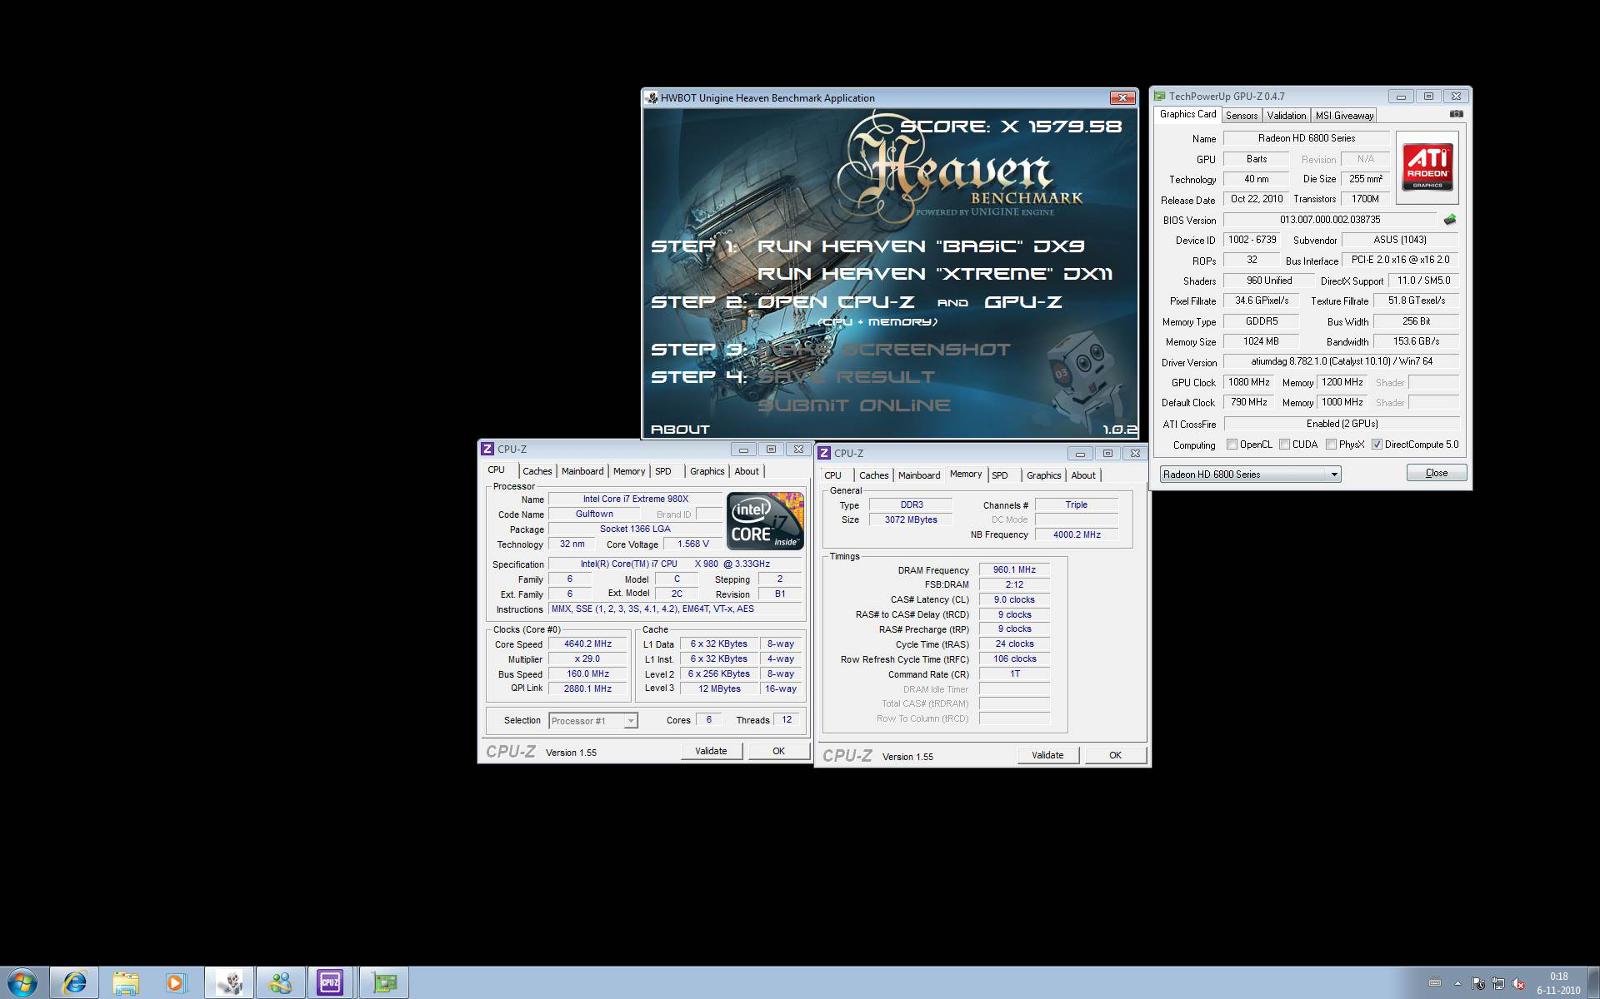This screenshot has height=999, width=1600.
Task: Click the Core Speed value 4640.2 MHz
Action: coord(588,644)
